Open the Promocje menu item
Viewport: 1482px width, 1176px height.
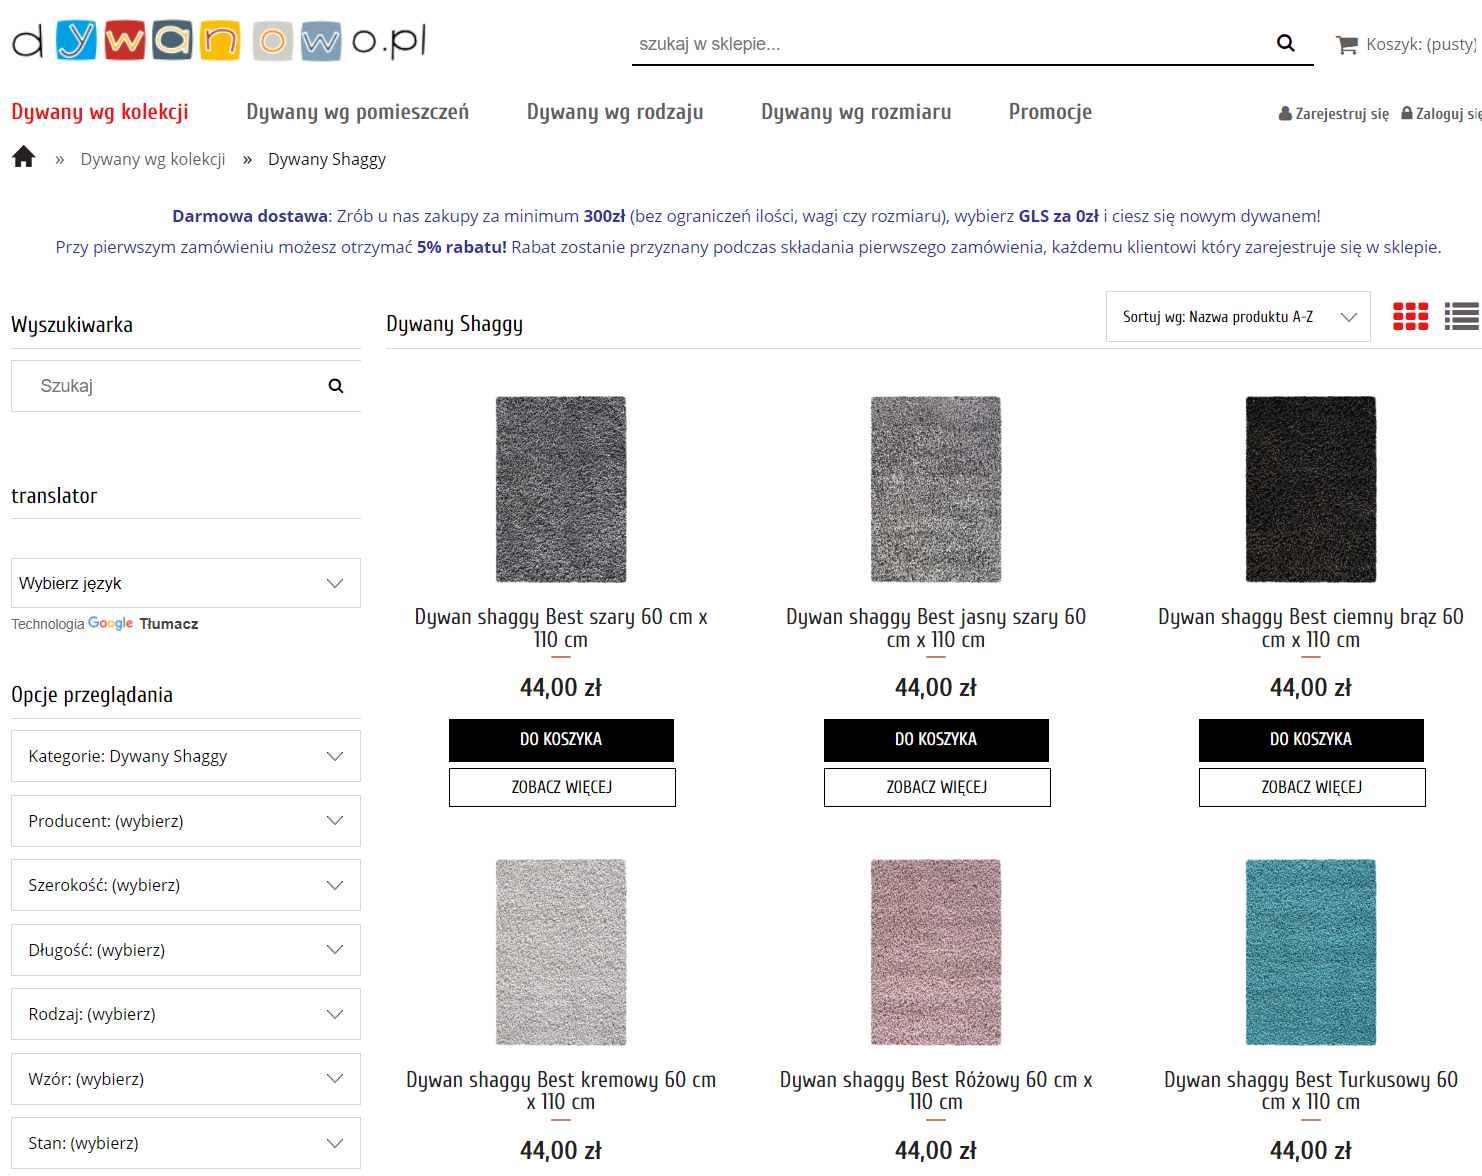point(1050,112)
